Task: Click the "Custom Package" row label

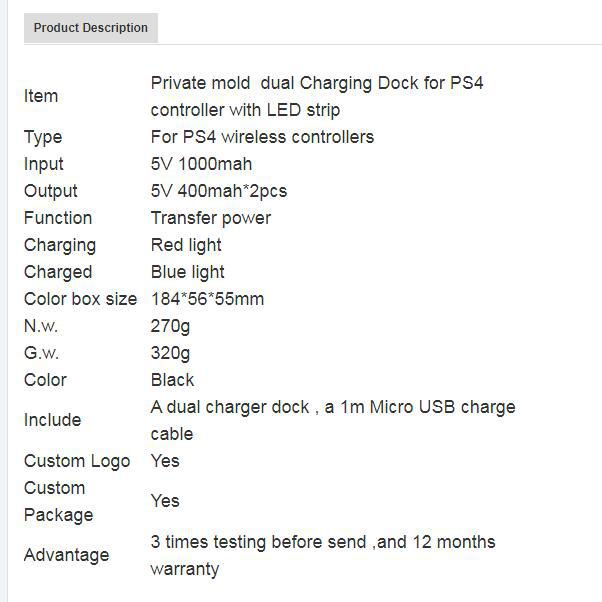Action: coord(58,501)
